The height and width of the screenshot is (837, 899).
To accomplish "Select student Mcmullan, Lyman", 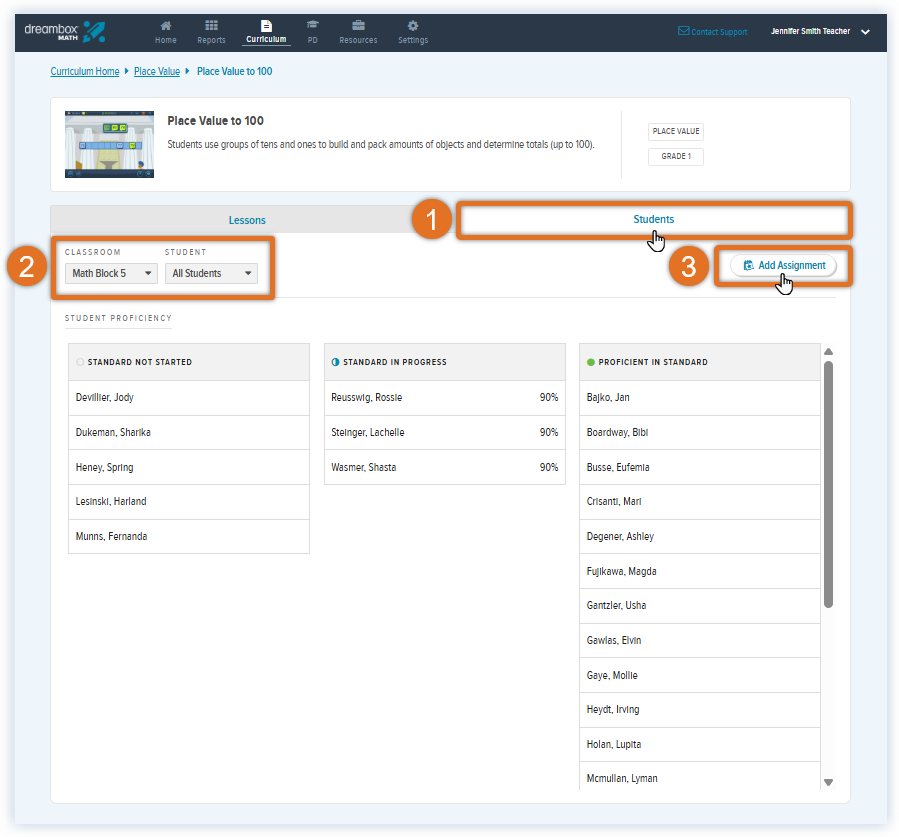I will [x=699, y=776].
